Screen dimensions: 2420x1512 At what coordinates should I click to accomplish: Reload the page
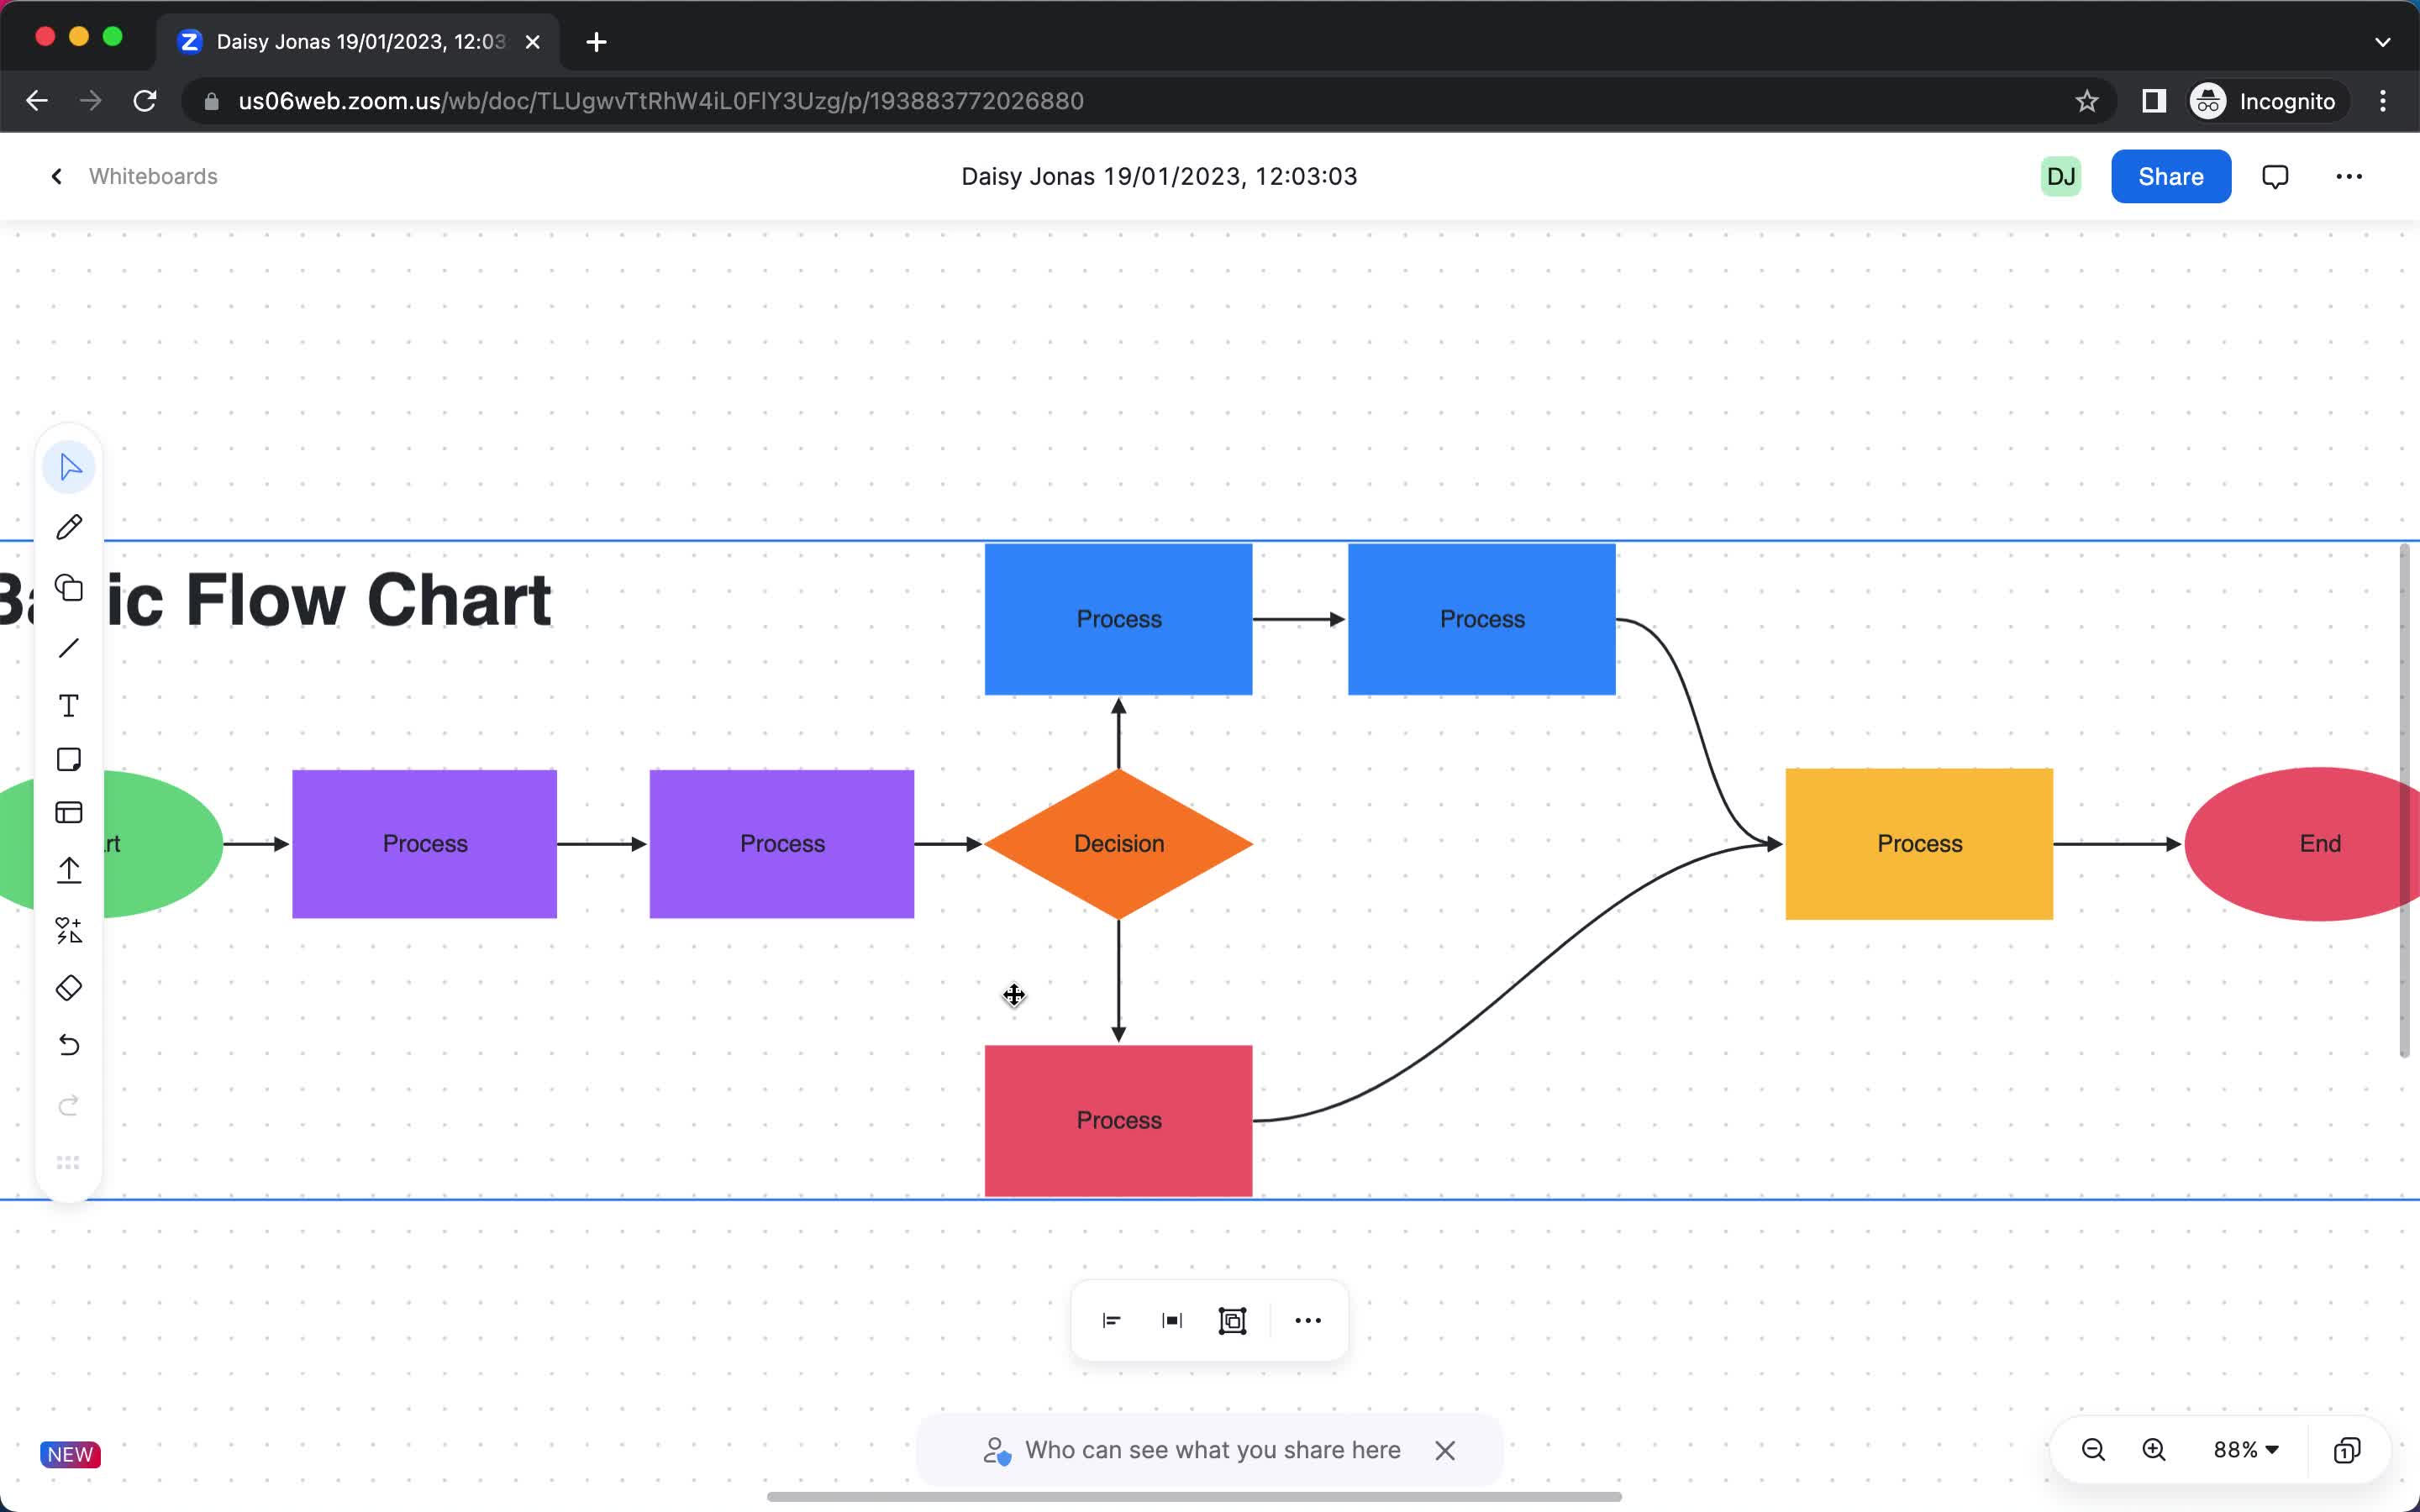pyautogui.click(x=145, y=101)
